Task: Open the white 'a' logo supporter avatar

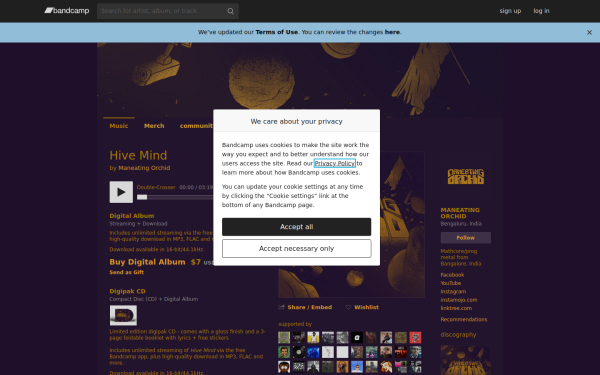Action: point(357,338)
